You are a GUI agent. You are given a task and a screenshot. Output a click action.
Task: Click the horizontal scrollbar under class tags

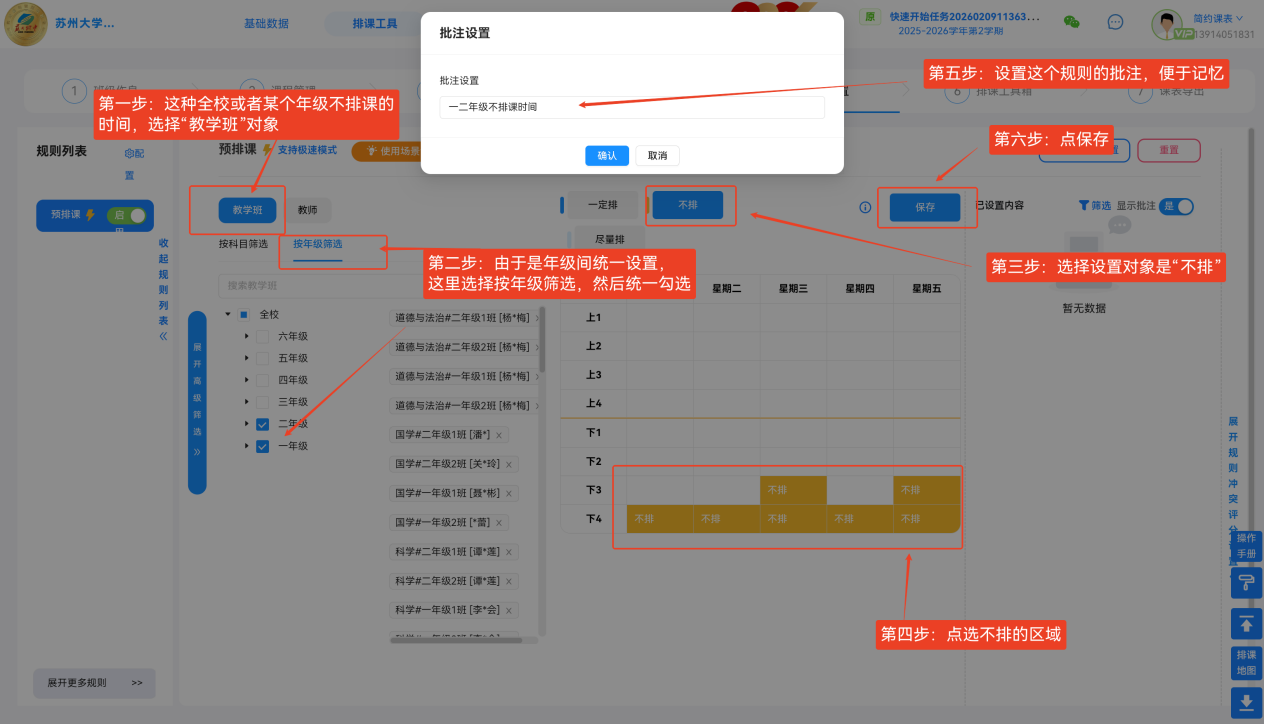[456, 640]
